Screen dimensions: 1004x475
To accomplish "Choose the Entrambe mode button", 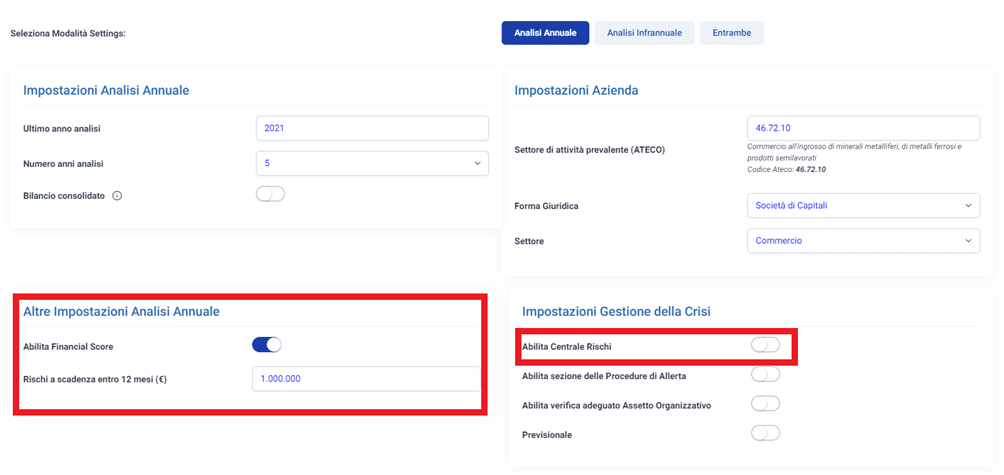I will (731, 33).
